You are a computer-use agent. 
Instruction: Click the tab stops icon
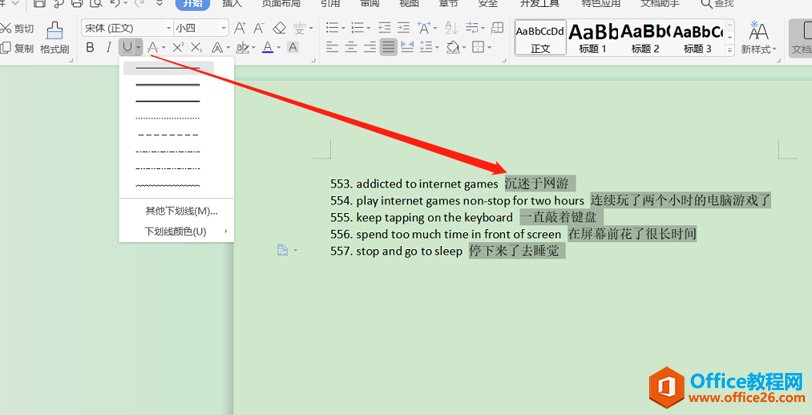[497, 27]
